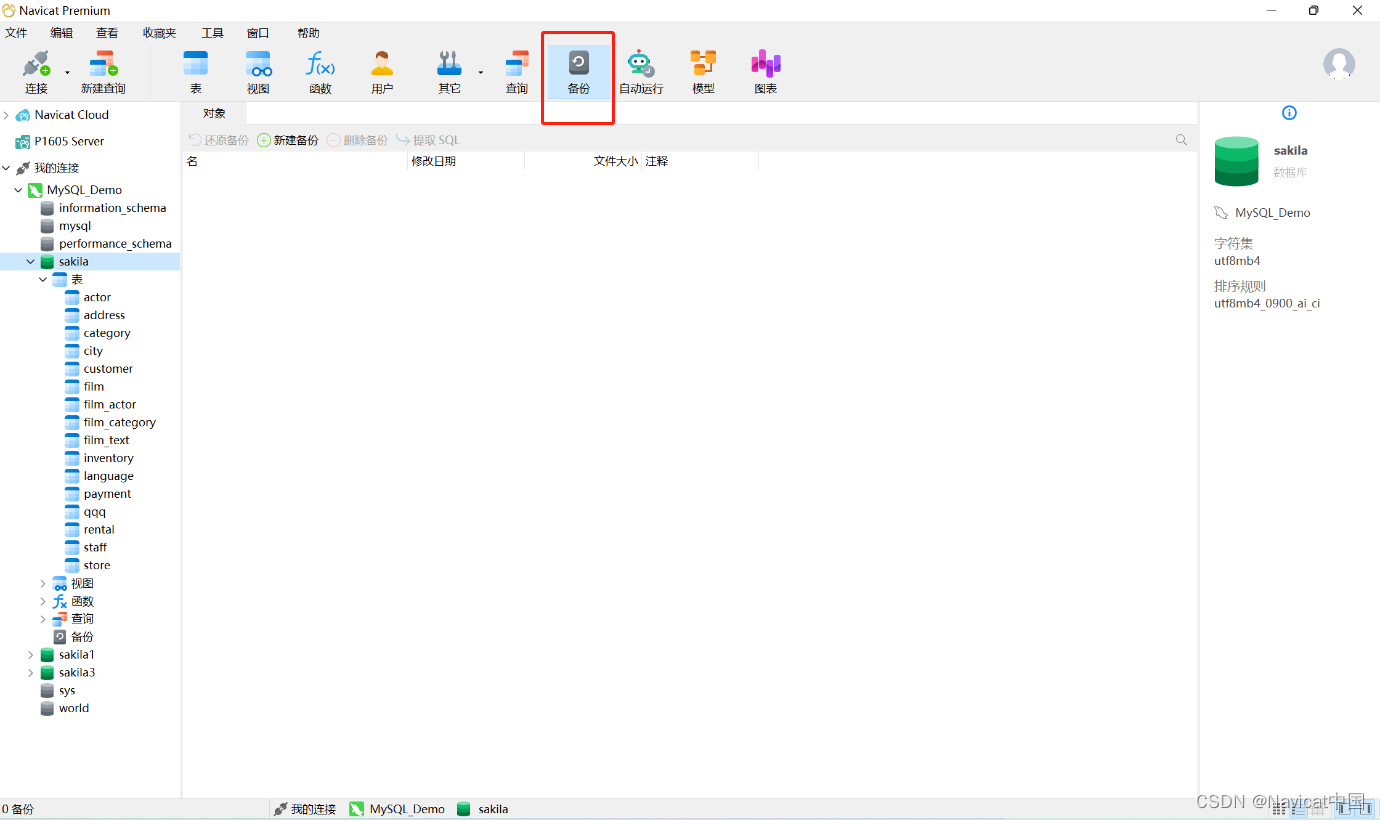The width and height of the screenshot is (1380, 820).
Task: Select the qqq table
Action: (94, 512)
